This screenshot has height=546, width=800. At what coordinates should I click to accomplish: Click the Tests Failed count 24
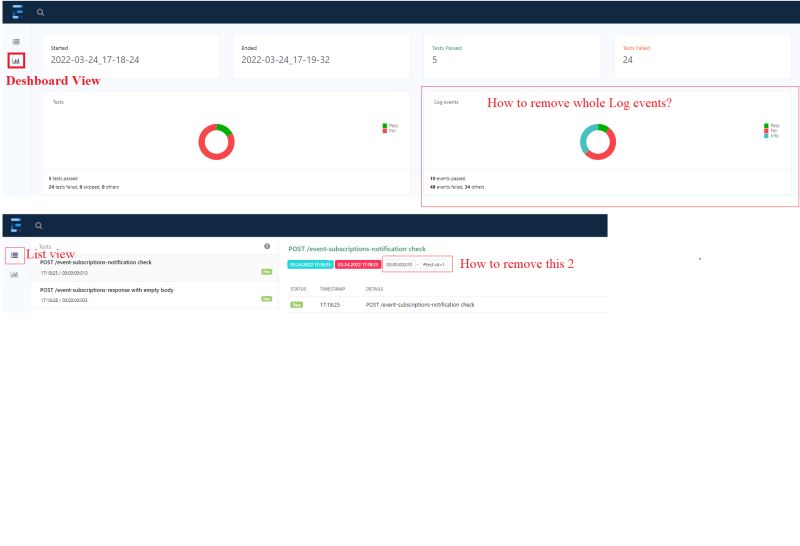pos(628,60)
